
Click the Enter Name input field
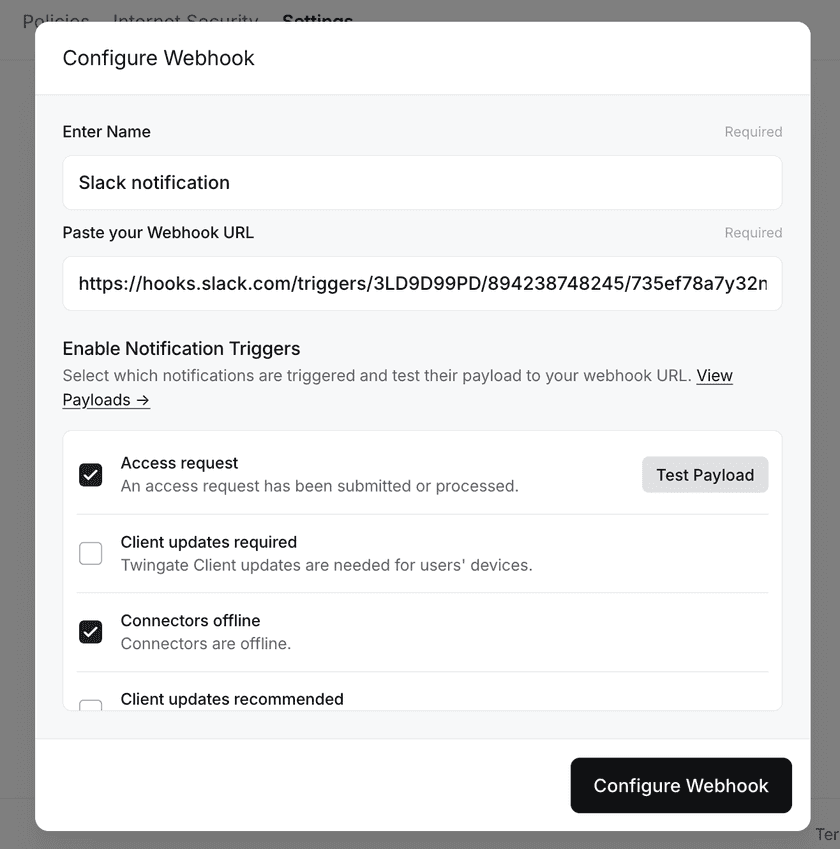tap(421, 183)
